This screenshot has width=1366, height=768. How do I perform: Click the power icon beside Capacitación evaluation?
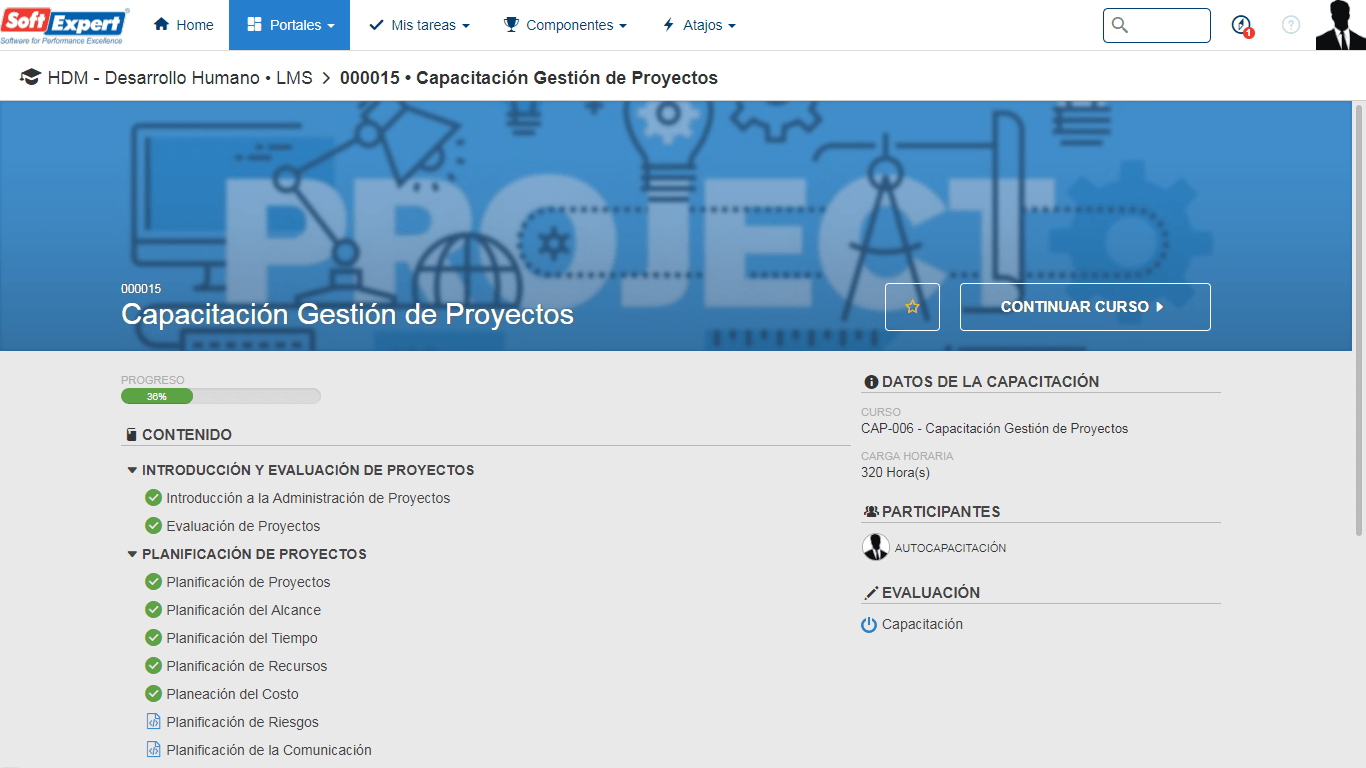869,625
